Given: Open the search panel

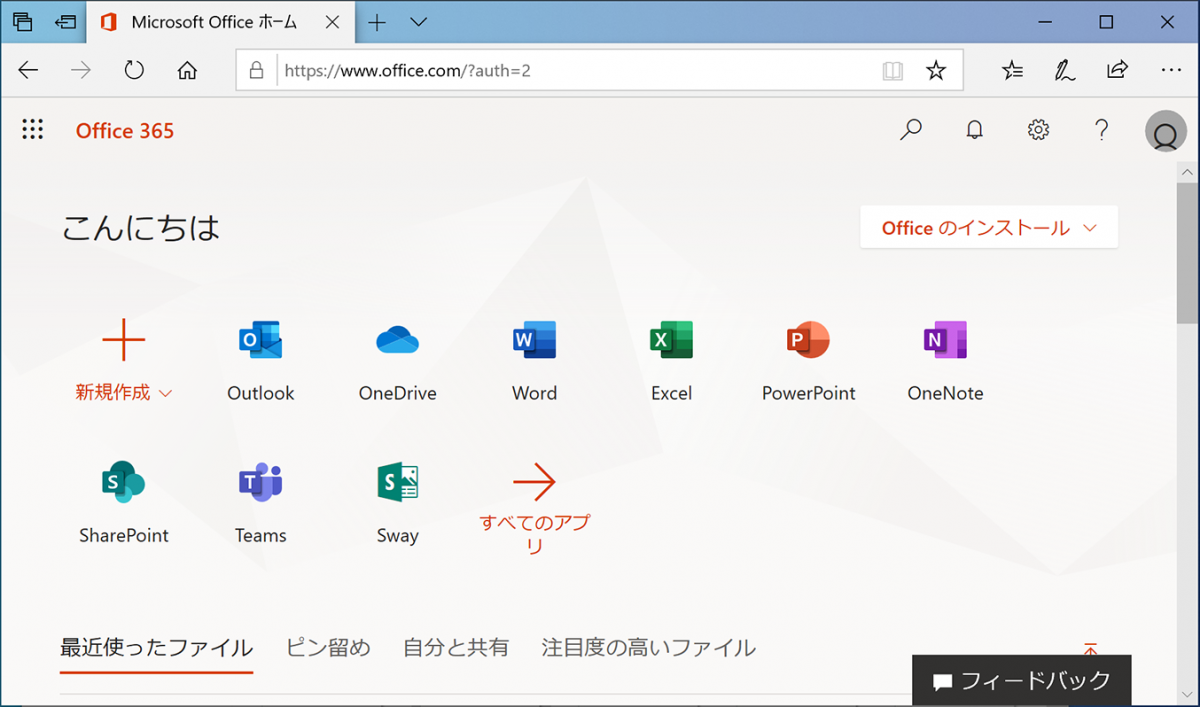Looking at the screenshot, I should coord(910,130).
